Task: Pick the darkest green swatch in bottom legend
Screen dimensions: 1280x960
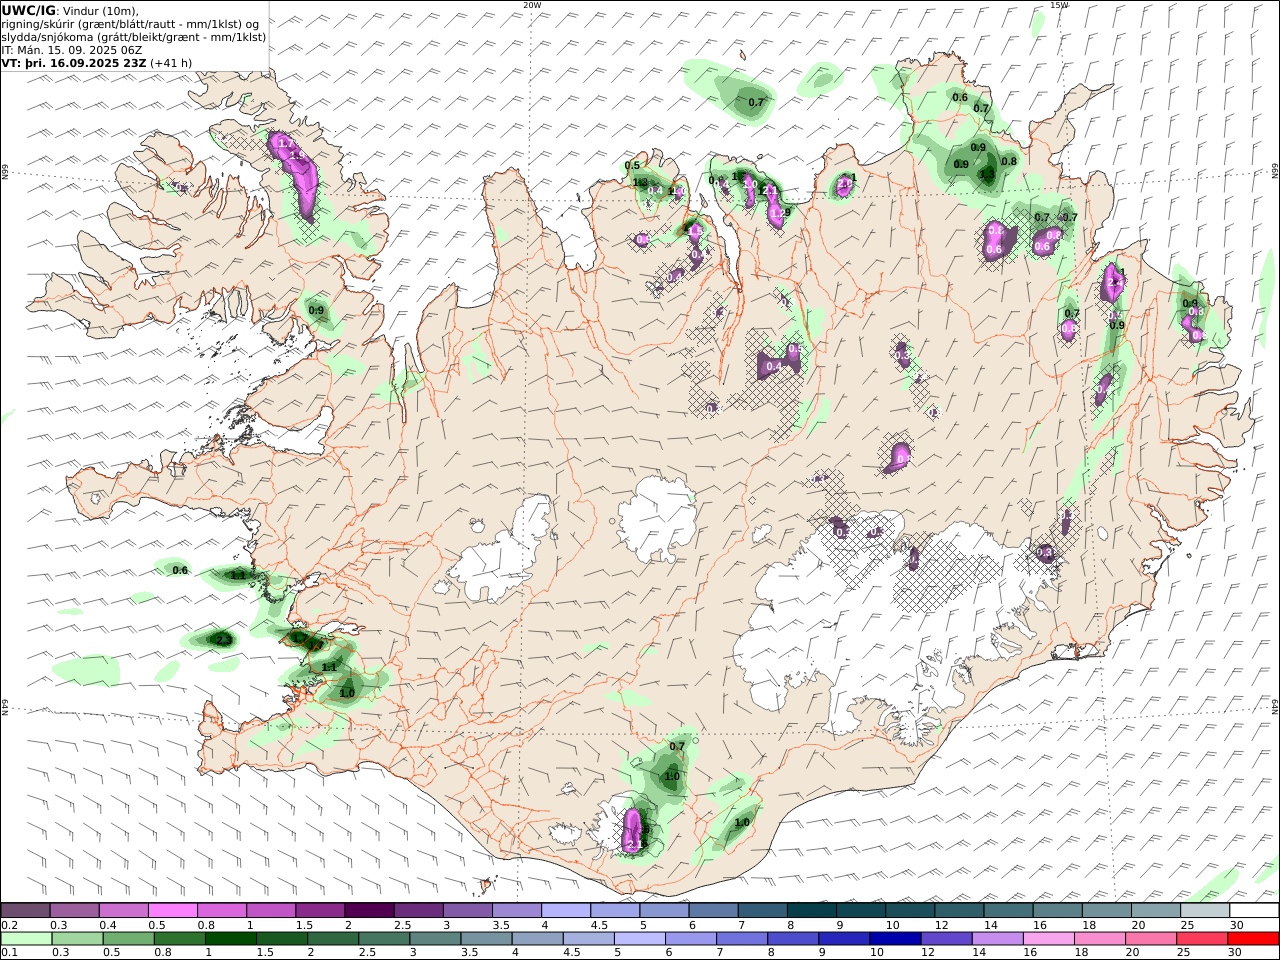Action: [232, 939]
